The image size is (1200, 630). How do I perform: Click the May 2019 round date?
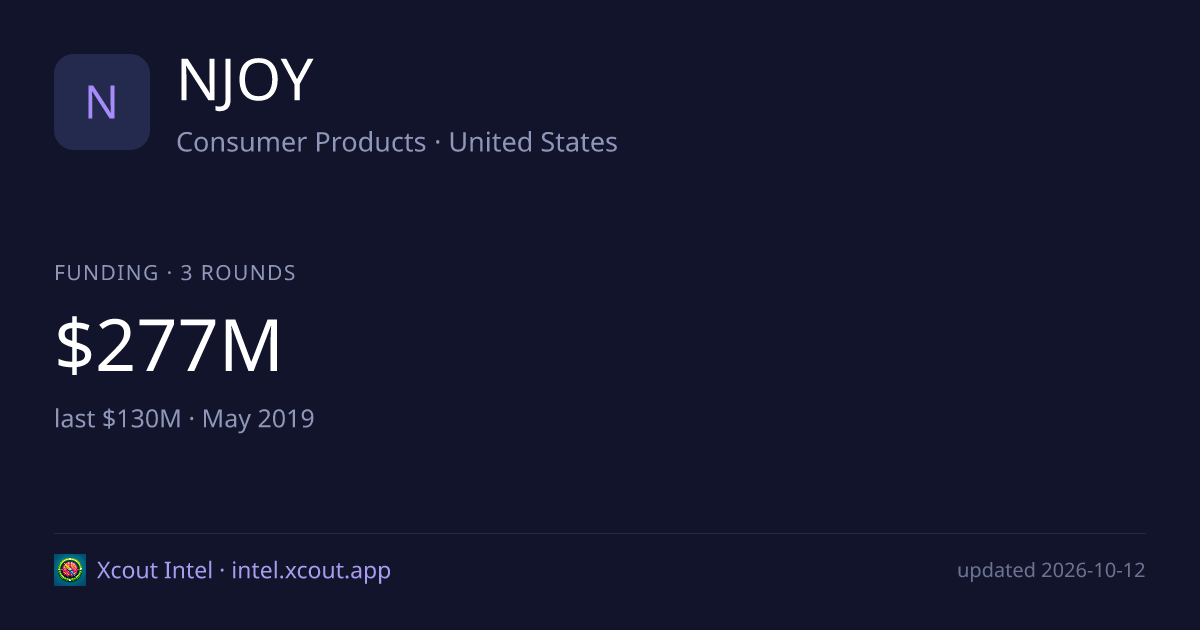coord(258,418)
